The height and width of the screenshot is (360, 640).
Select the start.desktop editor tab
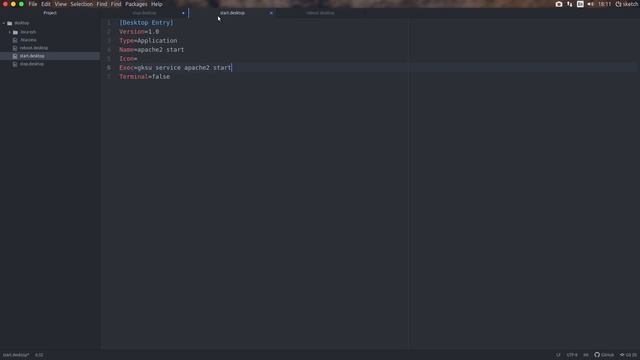click(232, 13)
